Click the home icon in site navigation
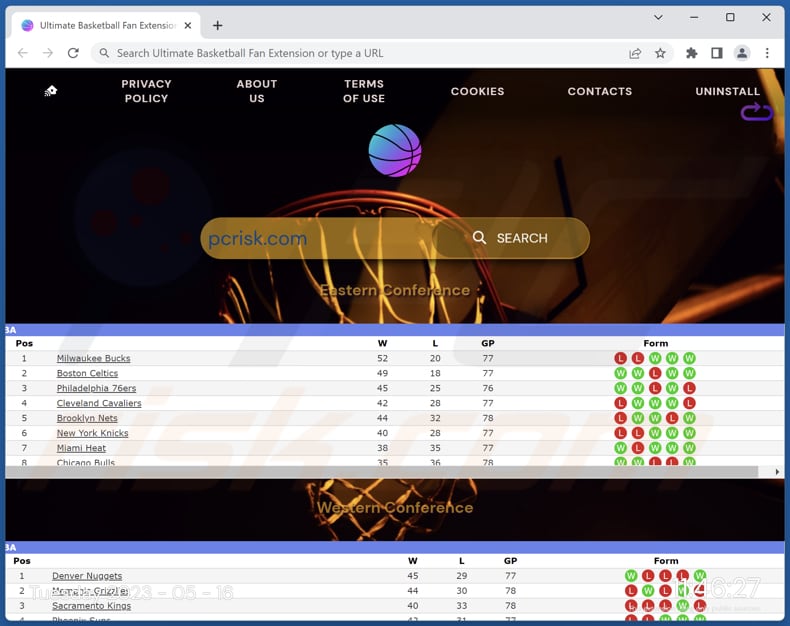This screenshot has width=790, height=626. [x=51, y=91]
